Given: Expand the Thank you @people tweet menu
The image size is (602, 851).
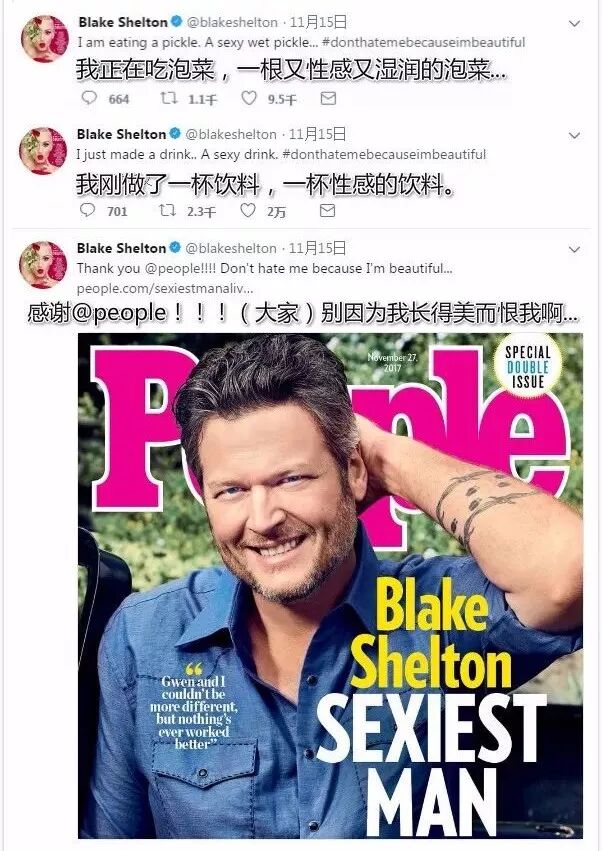Looking at the screenshot, I should (x=574, y=250).
